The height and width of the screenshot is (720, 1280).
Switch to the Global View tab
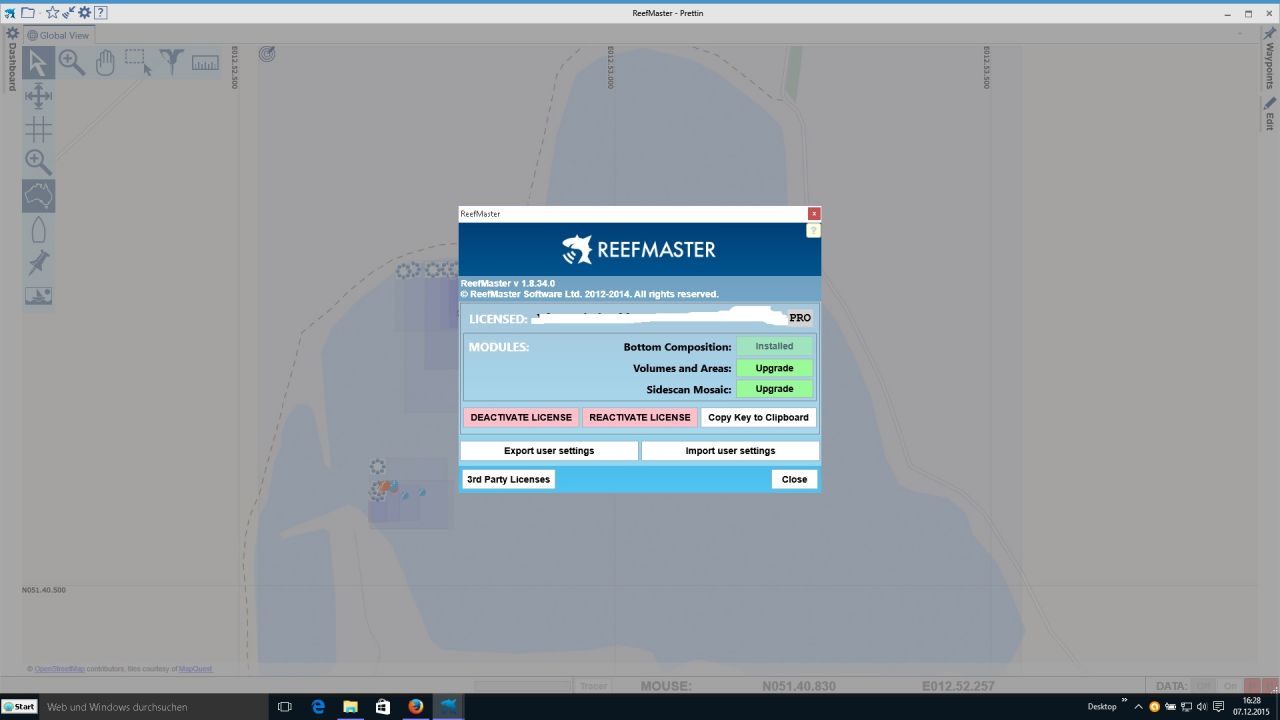pos(58,35)
